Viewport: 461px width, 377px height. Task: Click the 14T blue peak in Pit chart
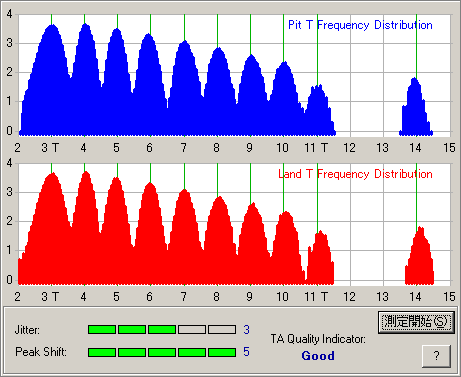[416, 107]
